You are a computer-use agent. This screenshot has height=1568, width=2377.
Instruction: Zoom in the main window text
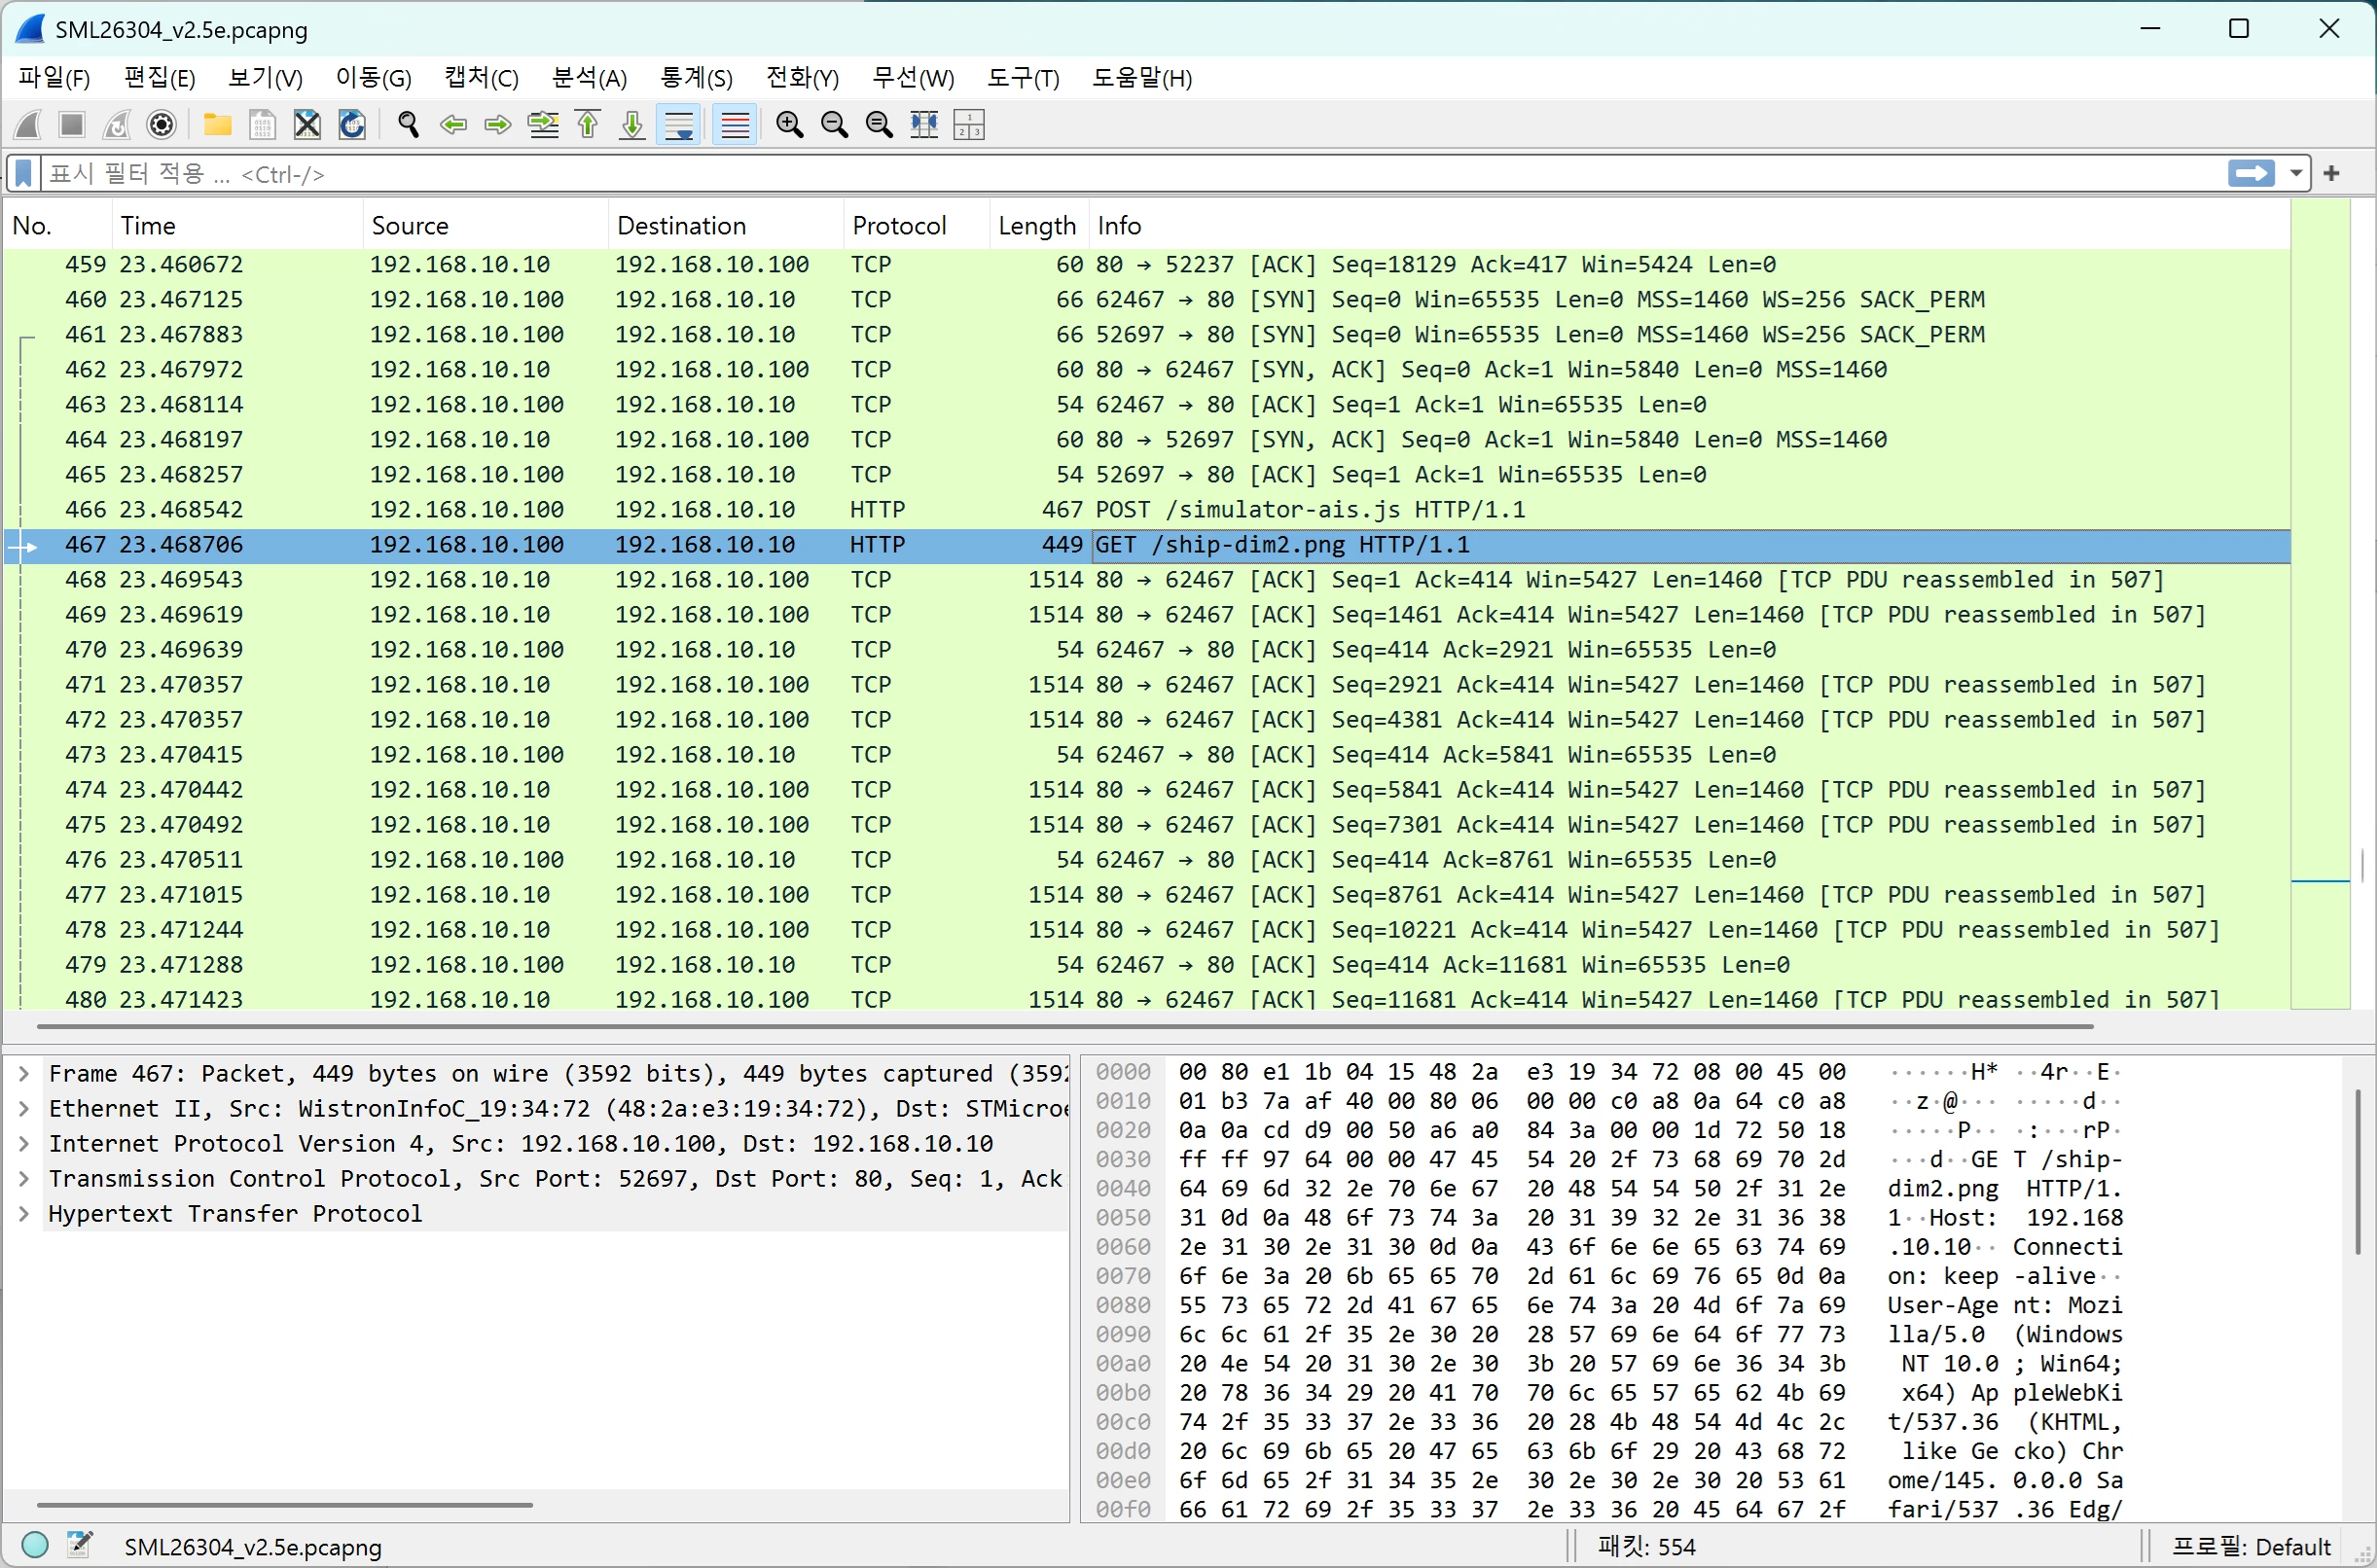[x=790, y=125]
